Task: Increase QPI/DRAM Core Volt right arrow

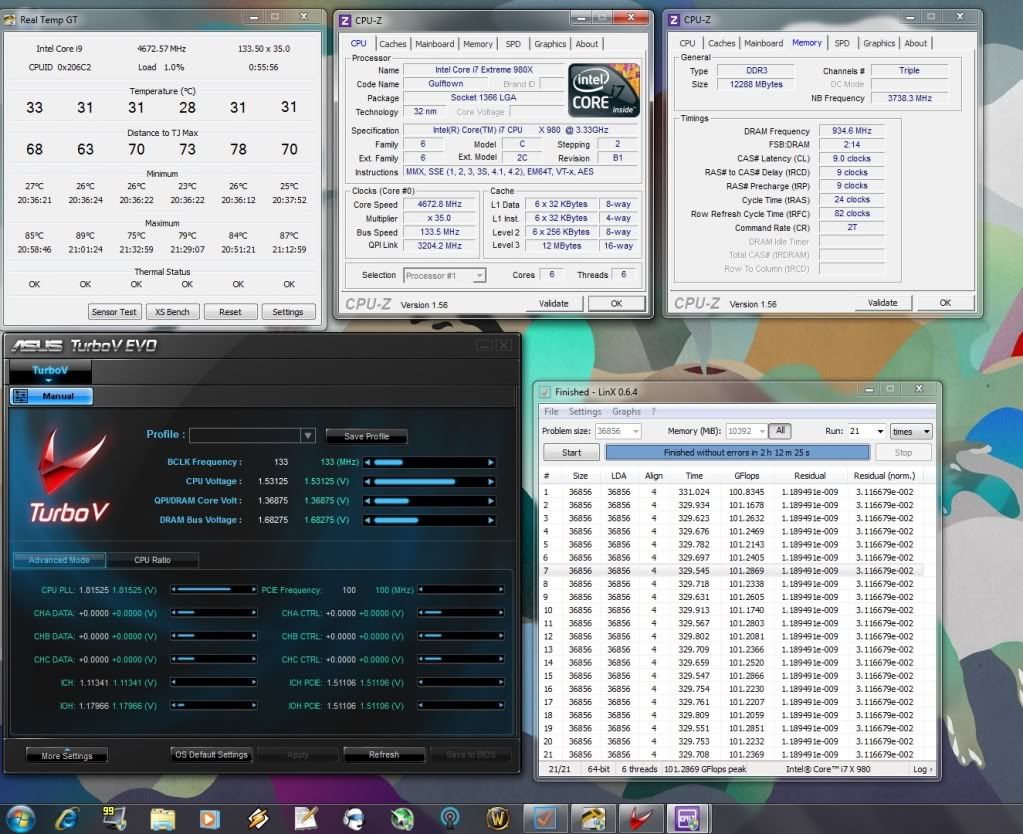Action: pos(491,501)
